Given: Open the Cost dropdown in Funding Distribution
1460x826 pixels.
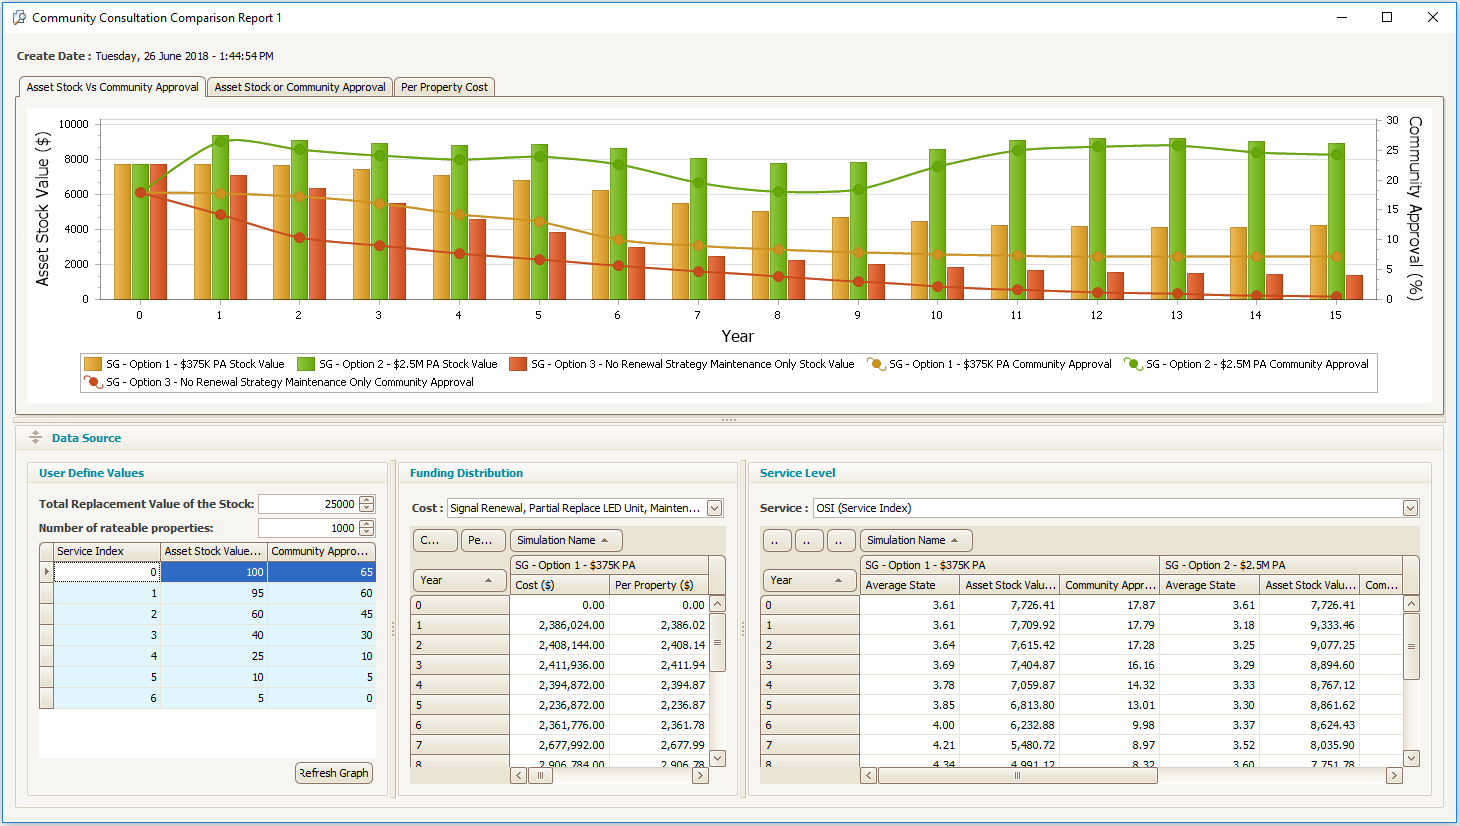Looking at the screenshot, I should [714, 508].
